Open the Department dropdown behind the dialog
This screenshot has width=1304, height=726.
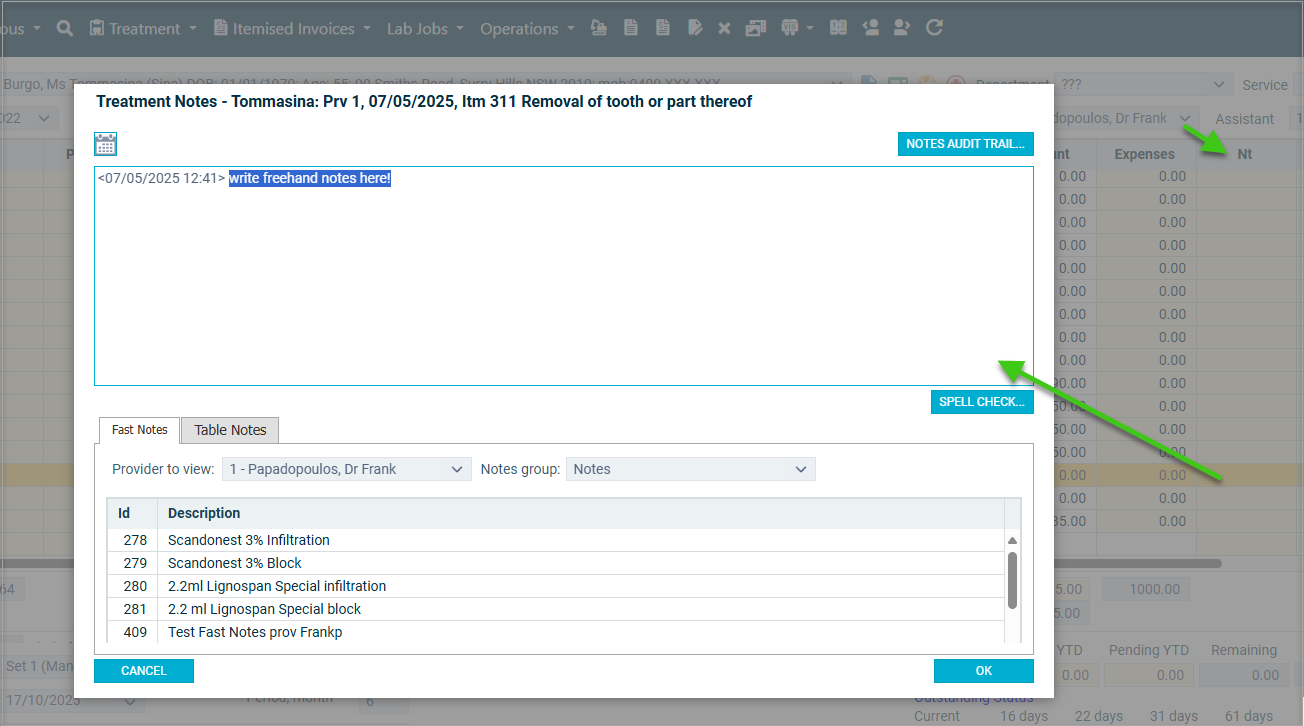pyautogui.click(x=1143, y=85)
